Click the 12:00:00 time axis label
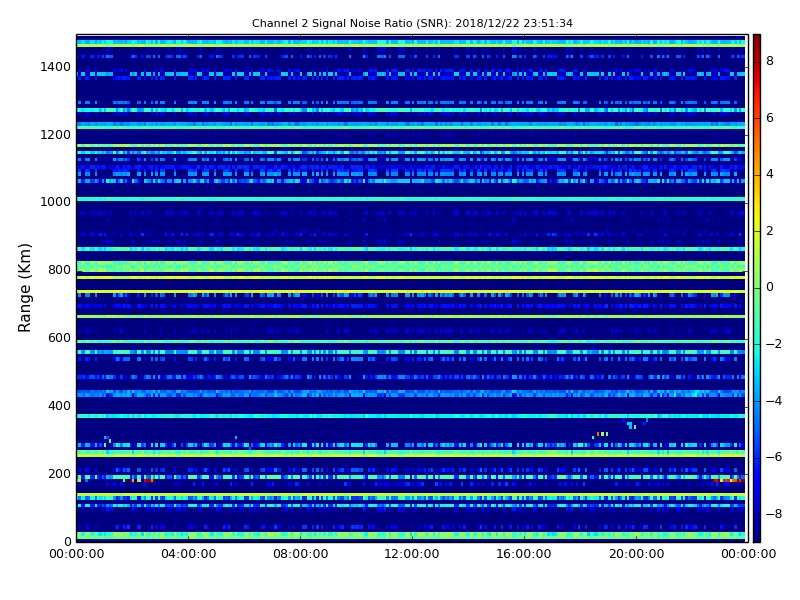The height and width of the screenshot is (600, 800). click(412, 554)
